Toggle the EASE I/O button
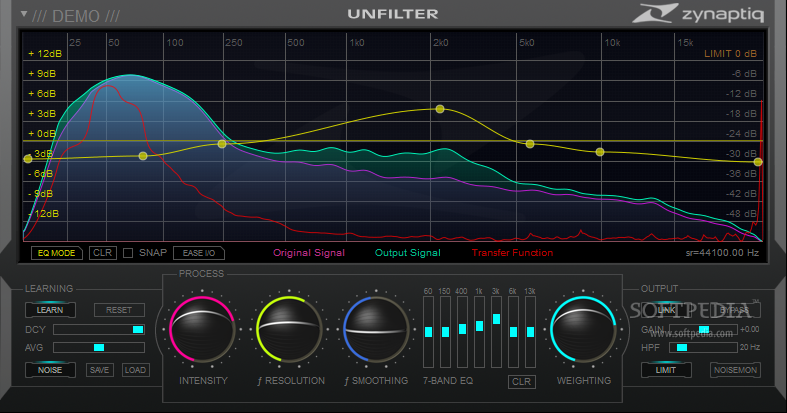 [x=199, y=253]
